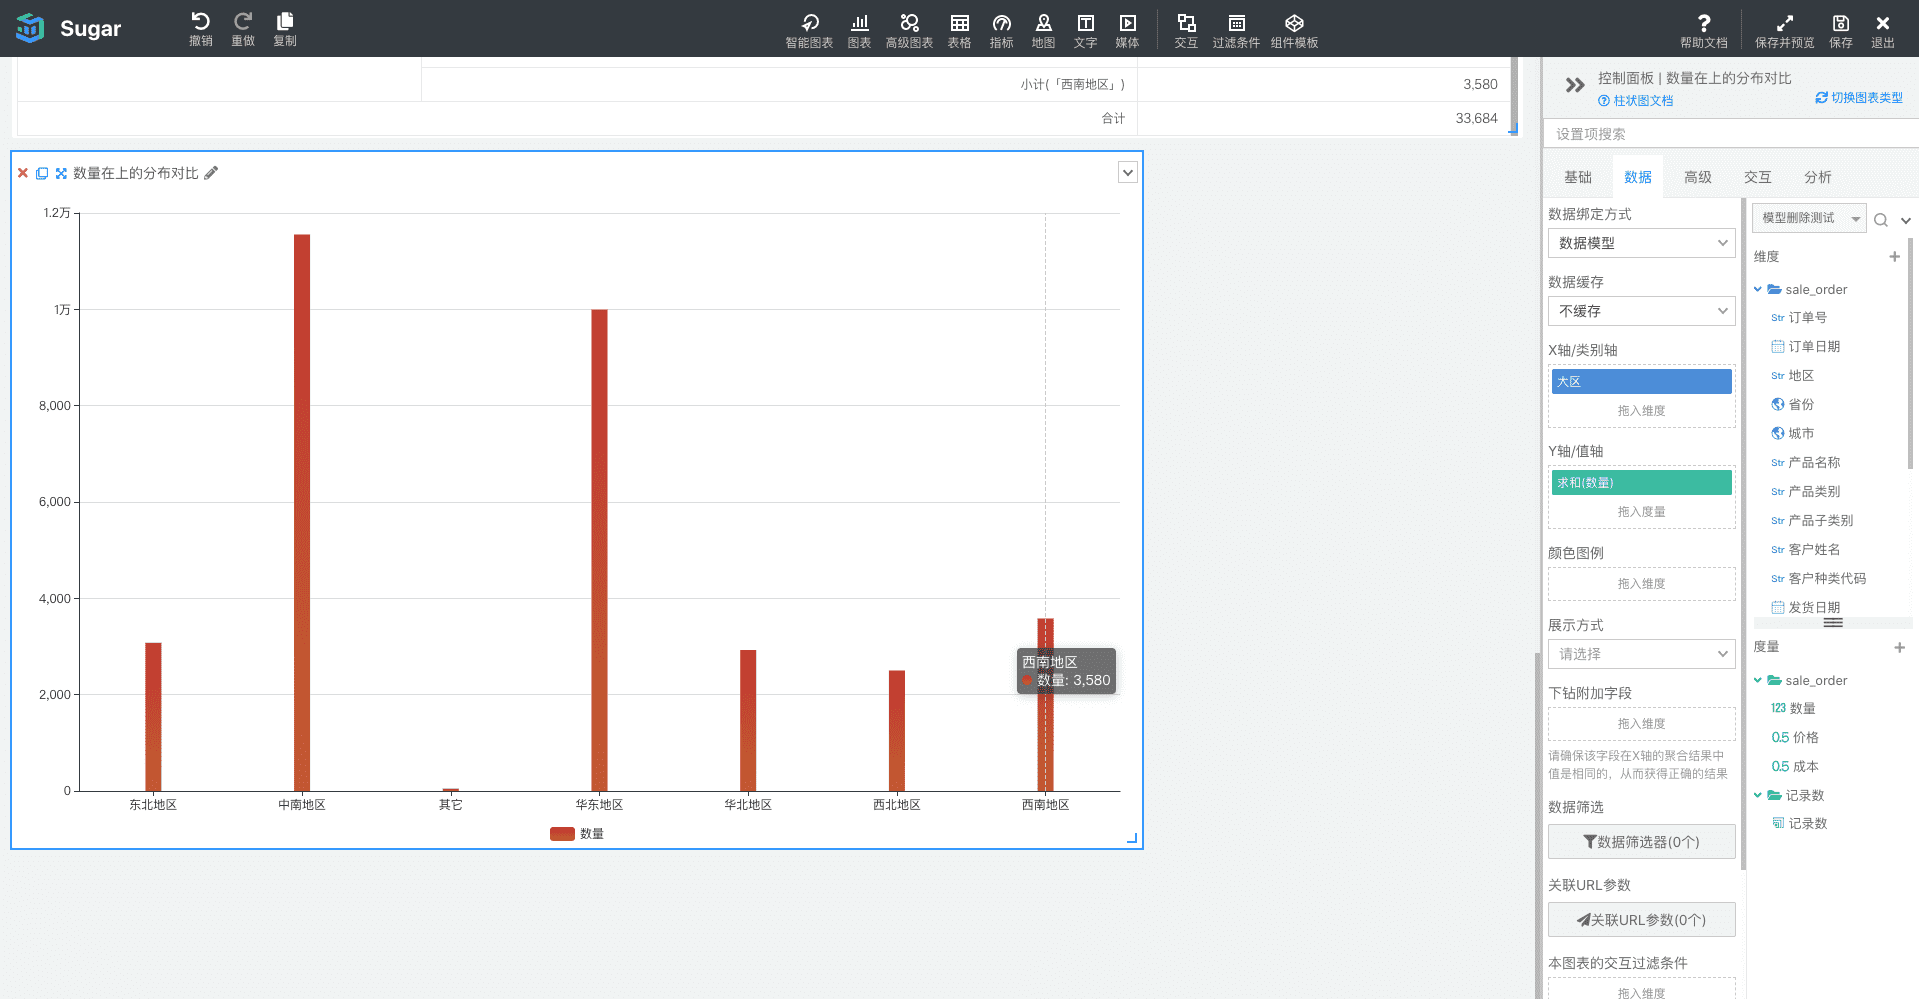Open the advanced chart (高级图表) menu
Screen dimensions: 1919x999
(909, 30)
